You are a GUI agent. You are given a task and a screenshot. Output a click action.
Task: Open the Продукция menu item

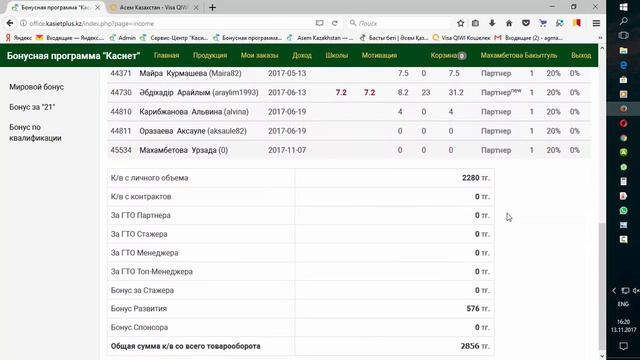coord(210,55)
